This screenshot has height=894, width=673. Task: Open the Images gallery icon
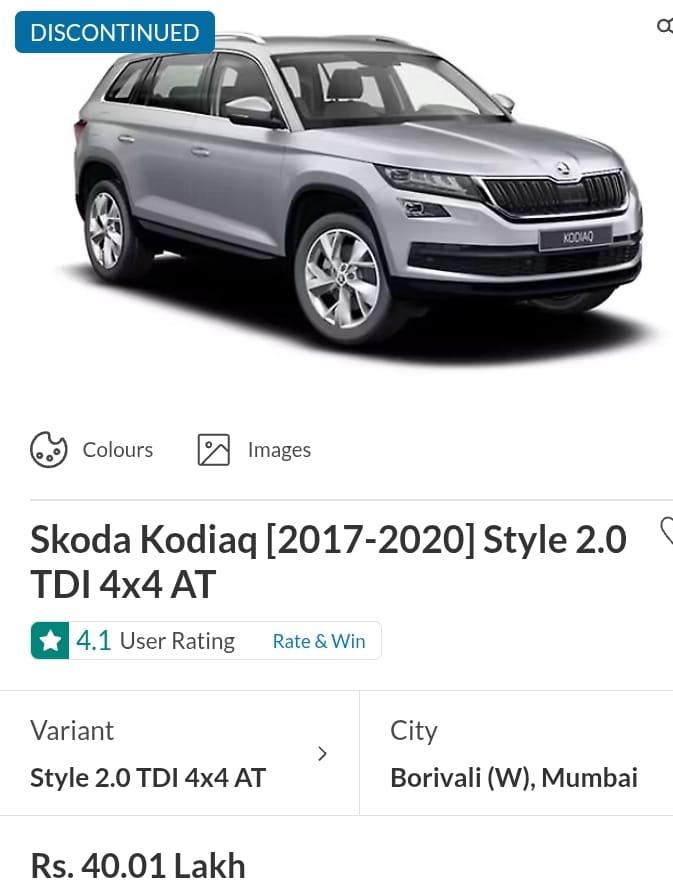(214, 450)
